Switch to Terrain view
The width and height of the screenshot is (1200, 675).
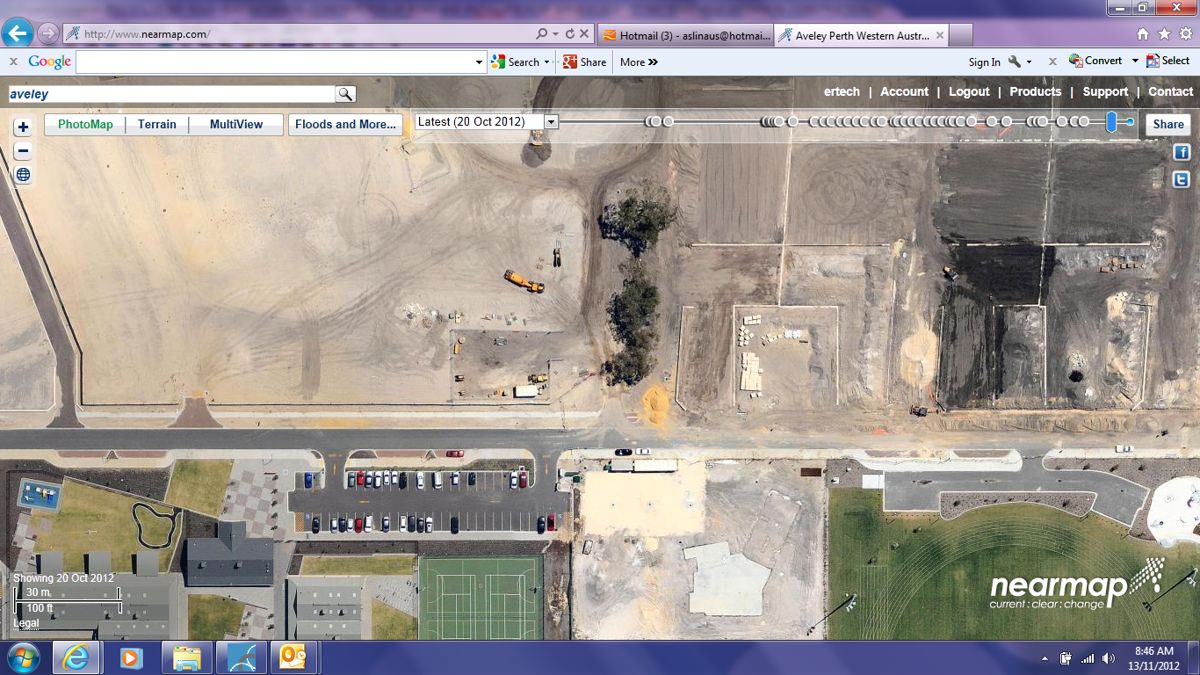[157, 125]
